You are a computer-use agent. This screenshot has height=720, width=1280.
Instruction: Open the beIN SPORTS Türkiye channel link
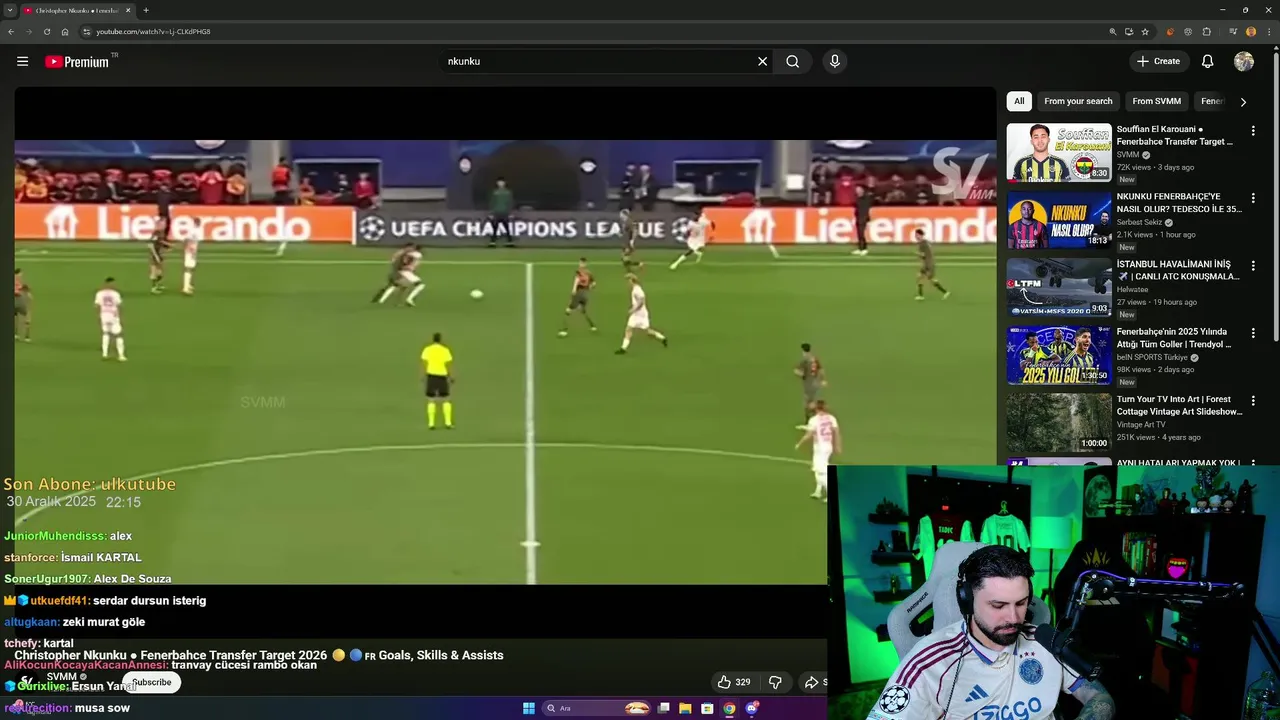click(x=1152, y=357)
